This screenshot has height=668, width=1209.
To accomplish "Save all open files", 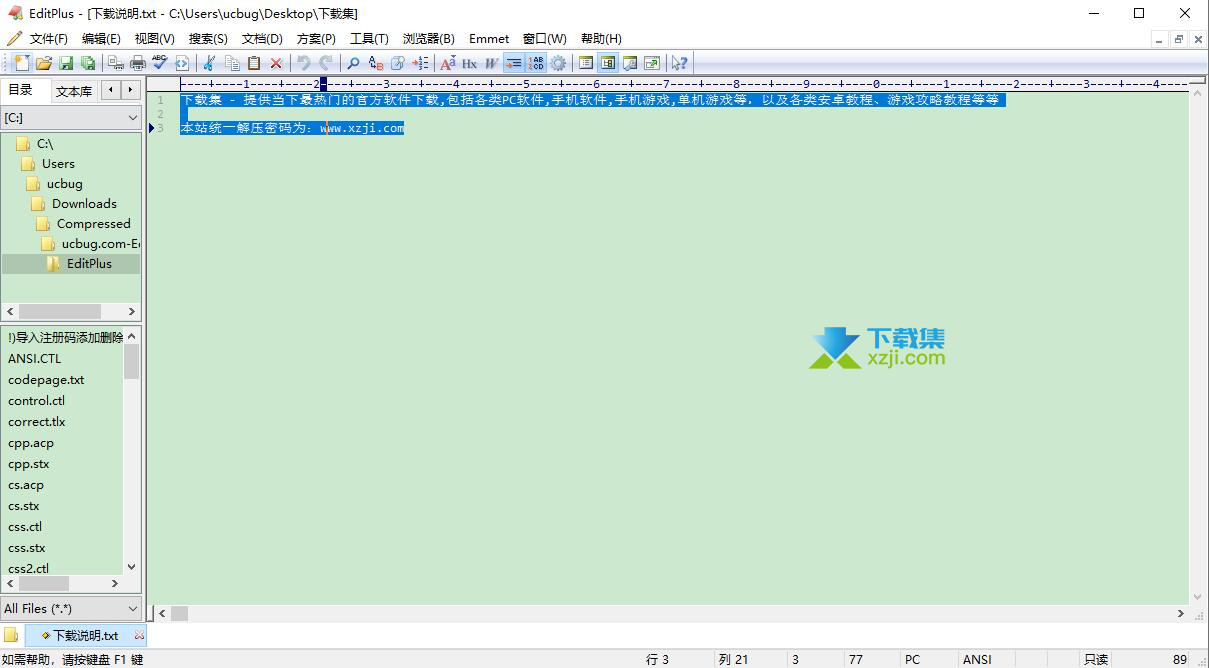I will click(x=88, y=63).
